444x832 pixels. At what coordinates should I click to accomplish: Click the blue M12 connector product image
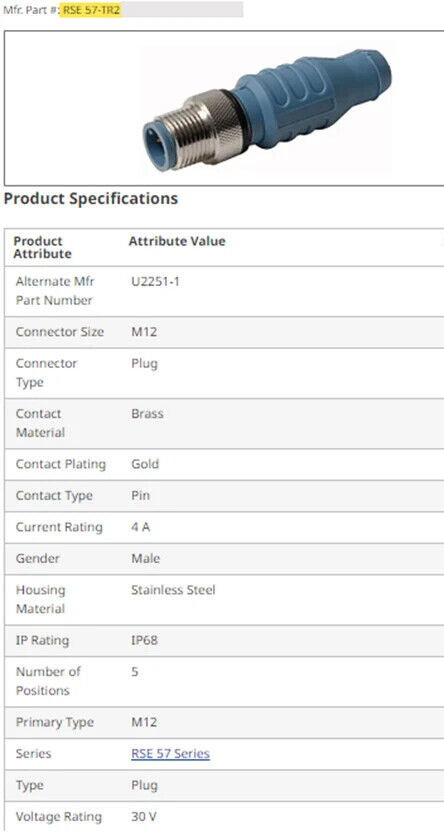pos(267,110)
